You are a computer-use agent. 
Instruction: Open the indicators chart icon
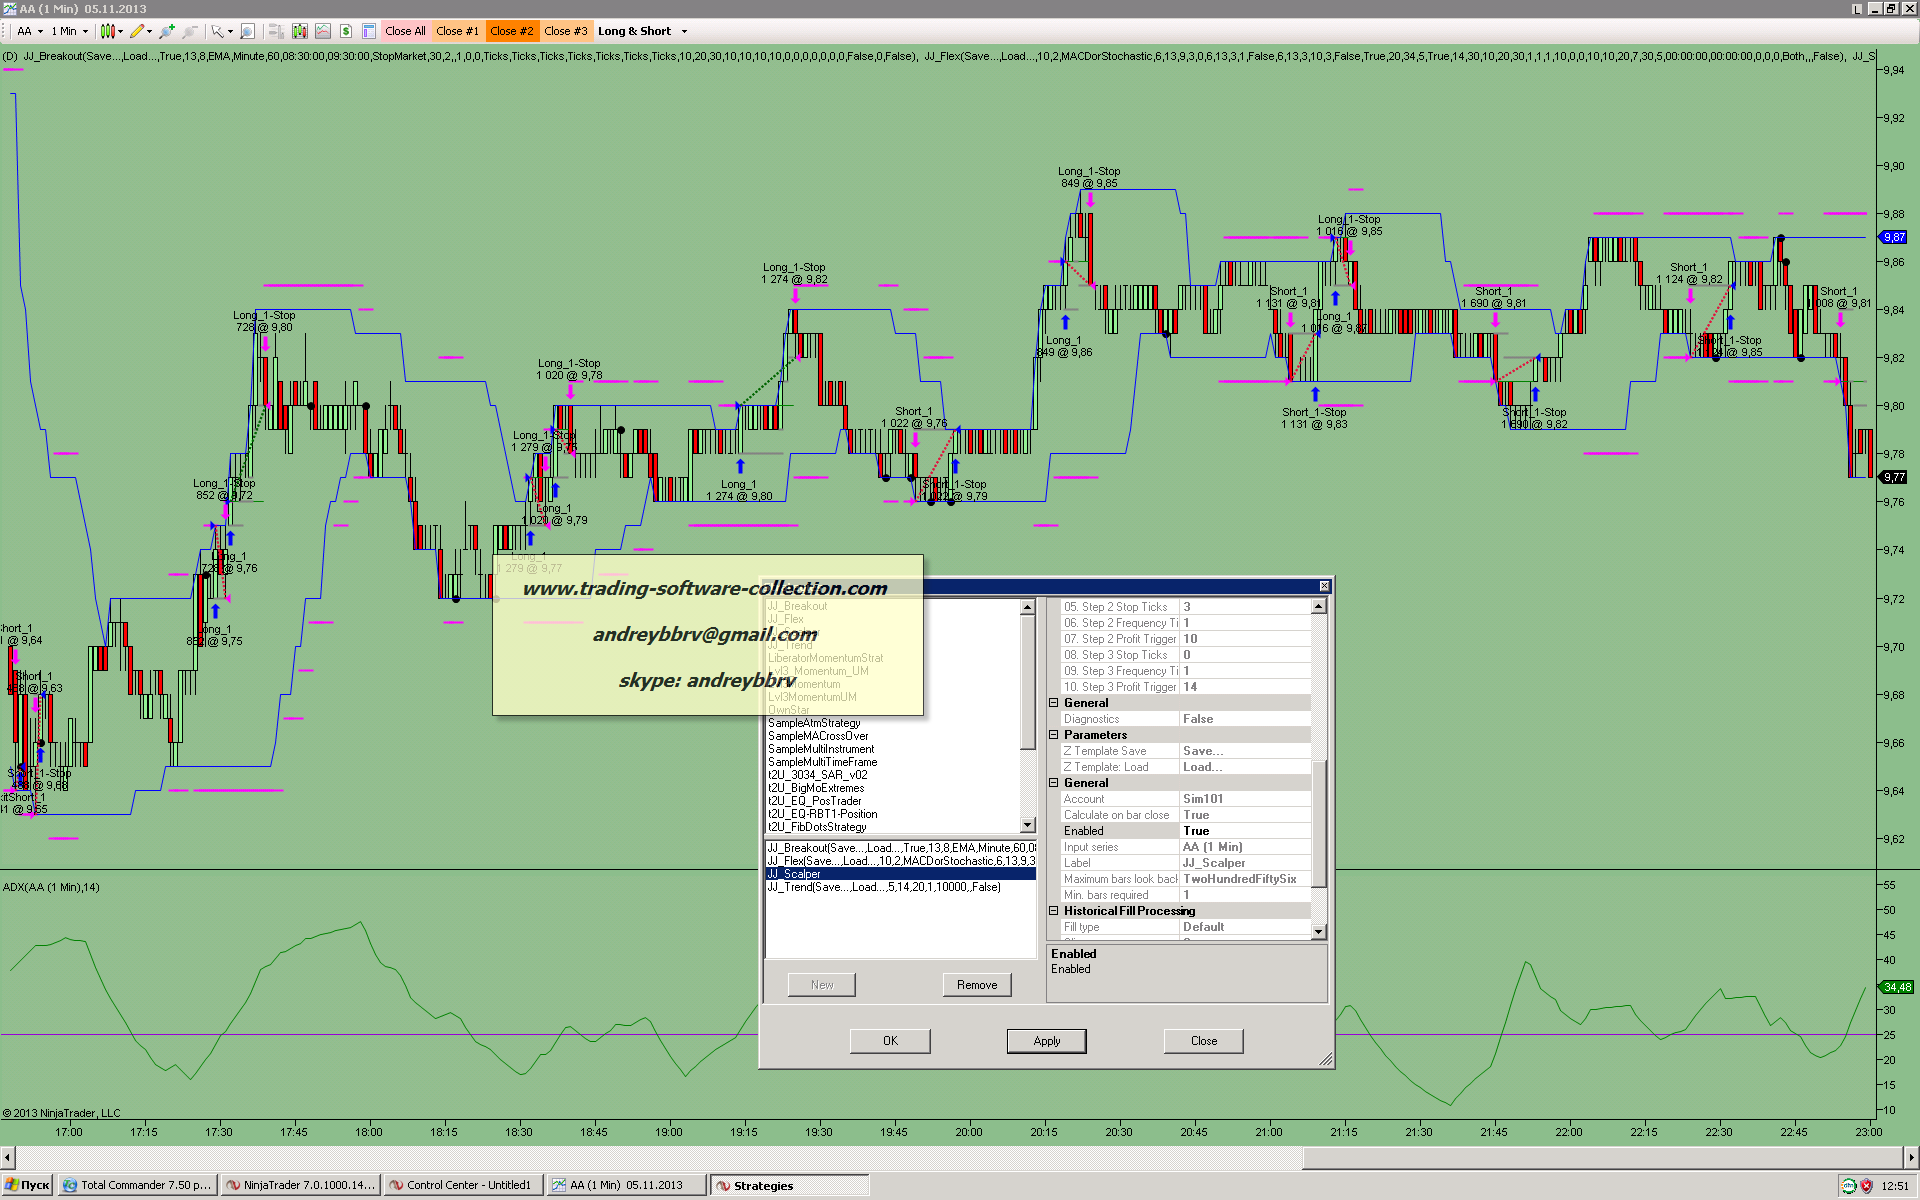(323, 31)
